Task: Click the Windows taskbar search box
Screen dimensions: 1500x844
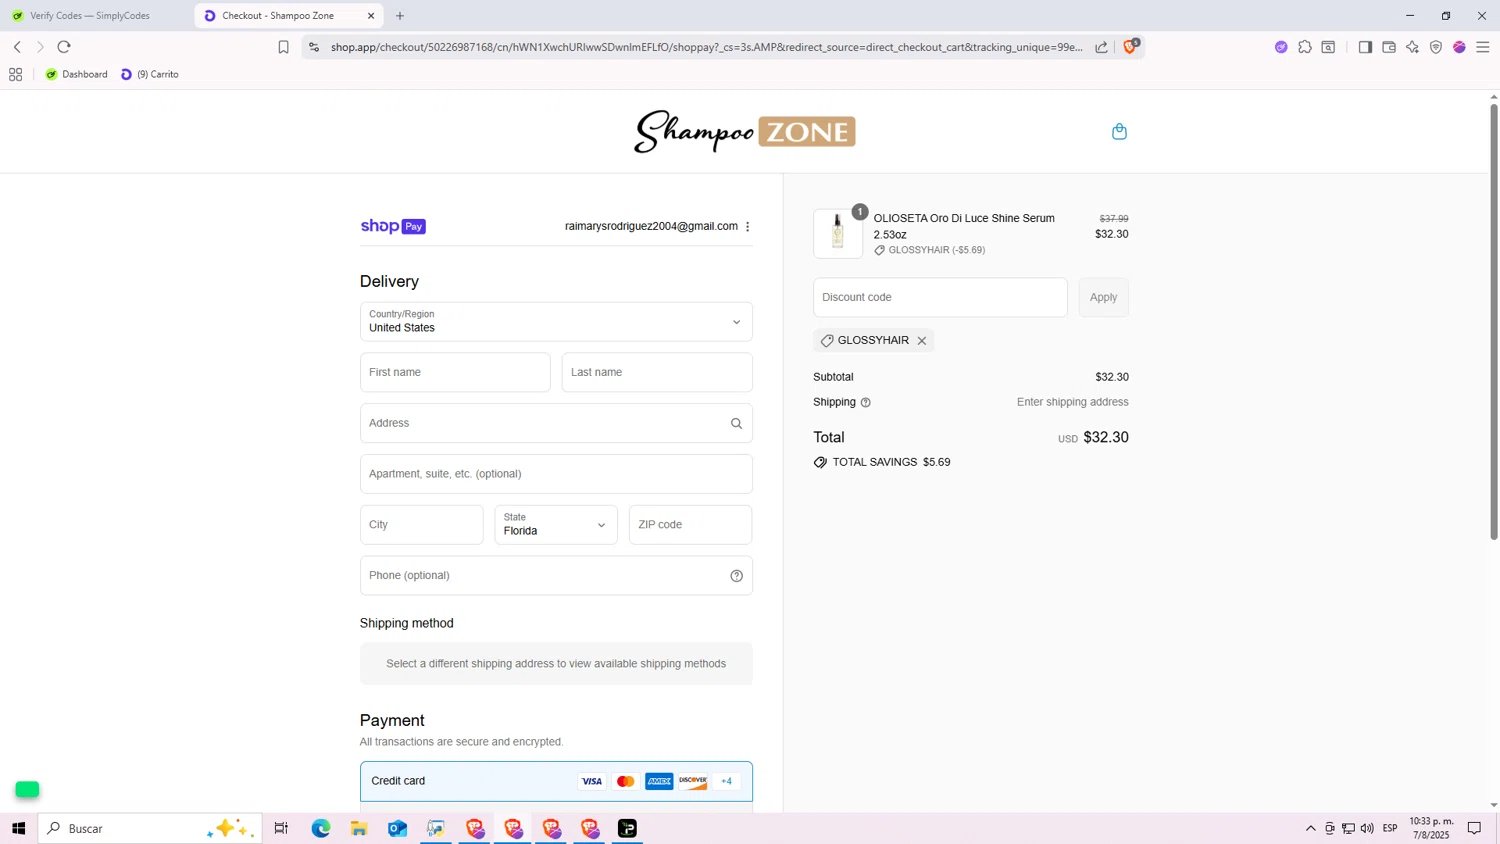Action: 150,828
